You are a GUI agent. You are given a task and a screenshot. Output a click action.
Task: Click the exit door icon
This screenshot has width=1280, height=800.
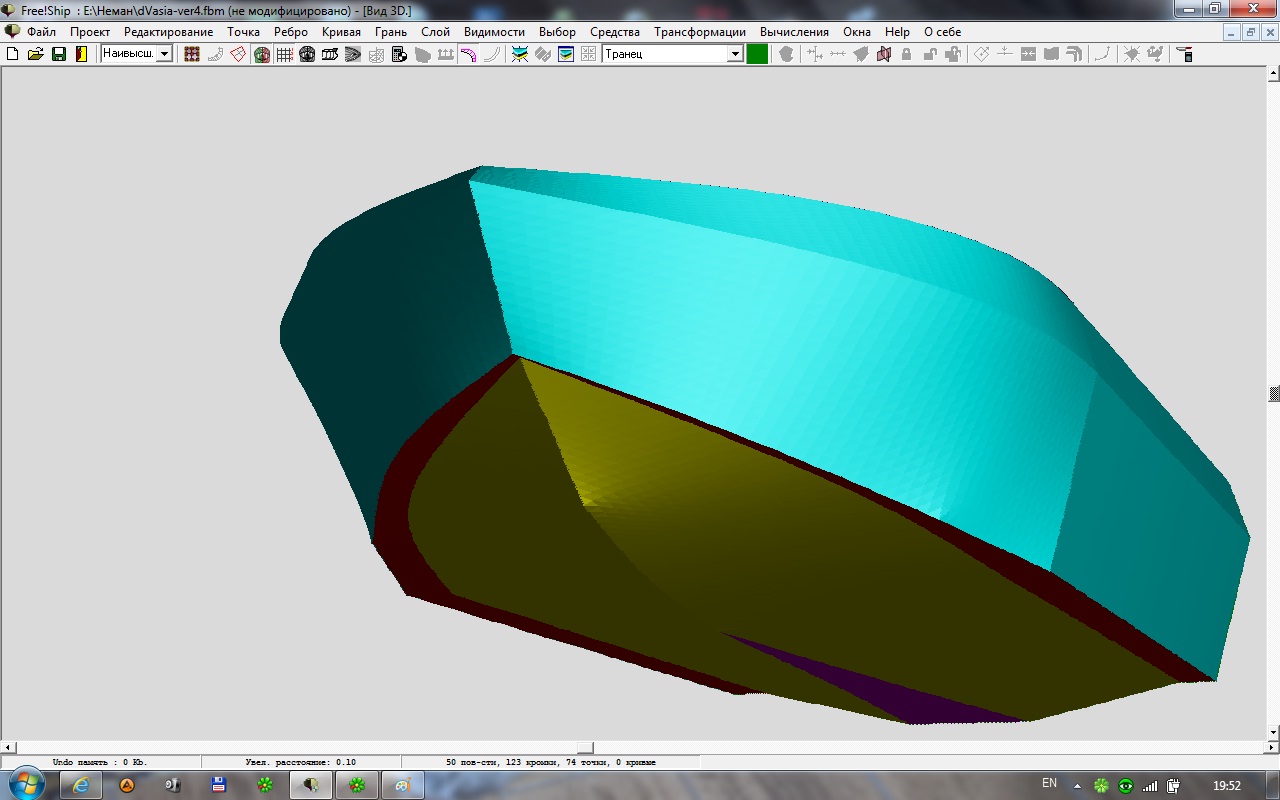(x=81, y=54)
